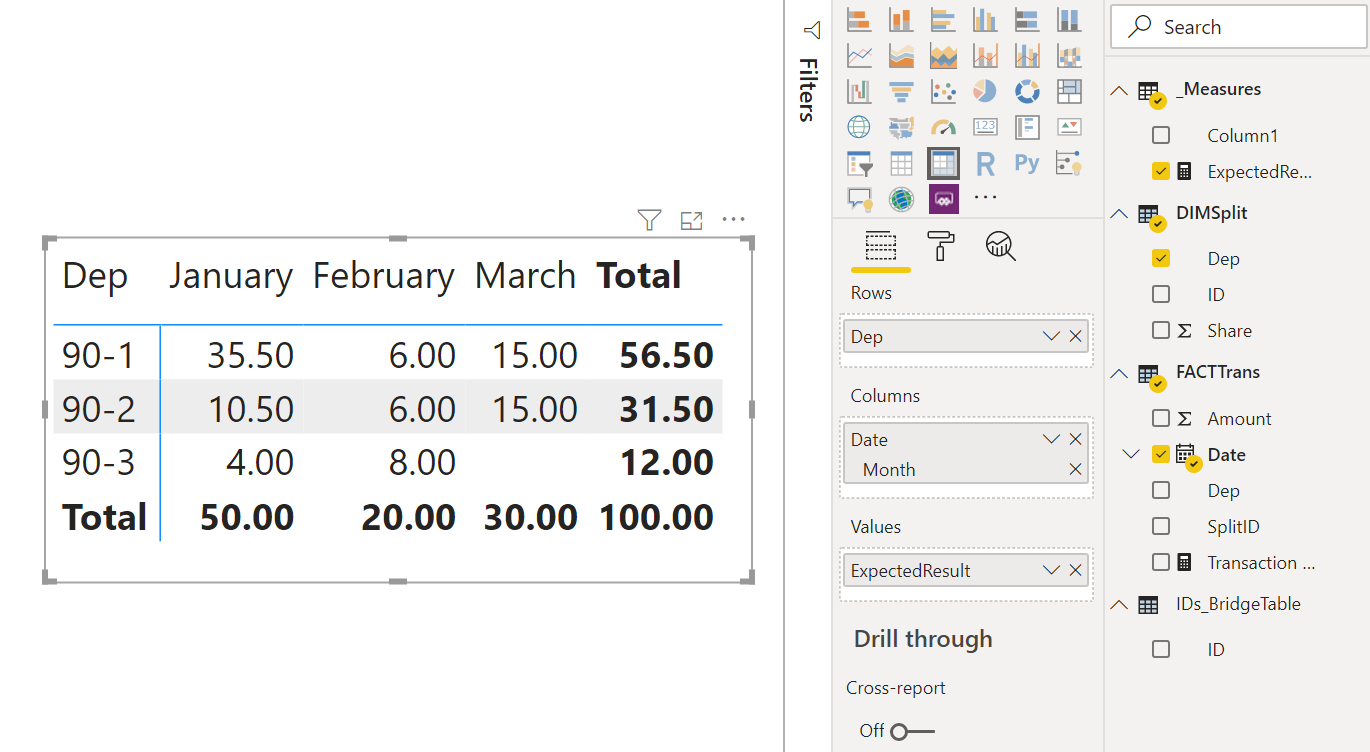Image resolution: width=1370 pixels, height=752 pixels.
Task: Uncheck the ExpectedRe... measure checkbox
Action: (1161, 171)
